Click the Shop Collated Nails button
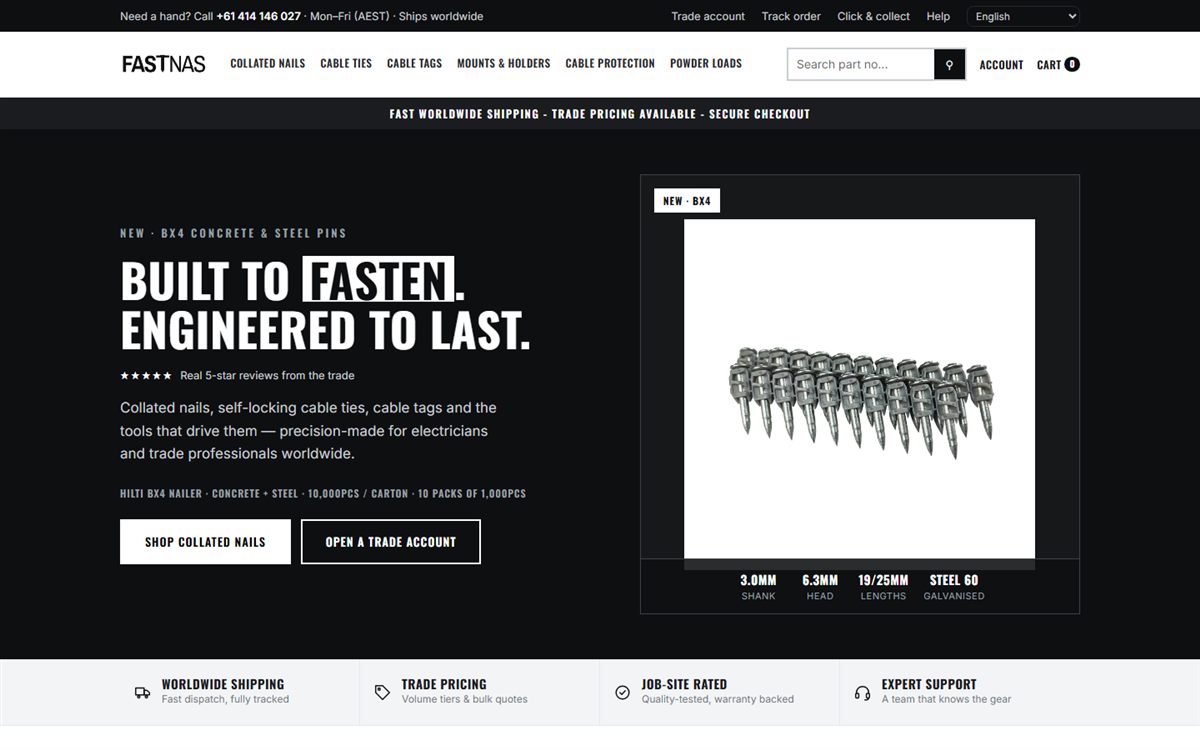The width and height of the screenshot is (1200, 750). (x=205, y=542)
